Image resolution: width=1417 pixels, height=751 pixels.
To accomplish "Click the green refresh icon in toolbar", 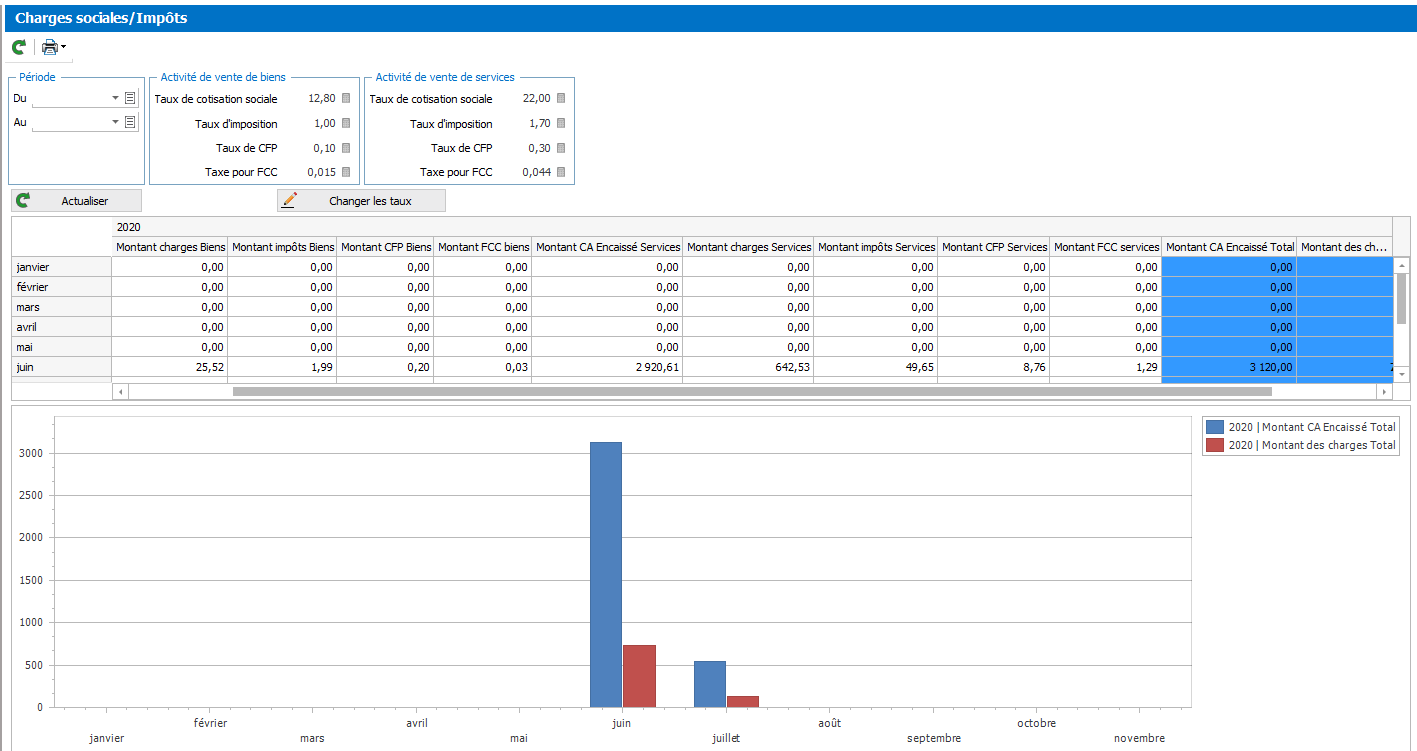I will 18,47.
